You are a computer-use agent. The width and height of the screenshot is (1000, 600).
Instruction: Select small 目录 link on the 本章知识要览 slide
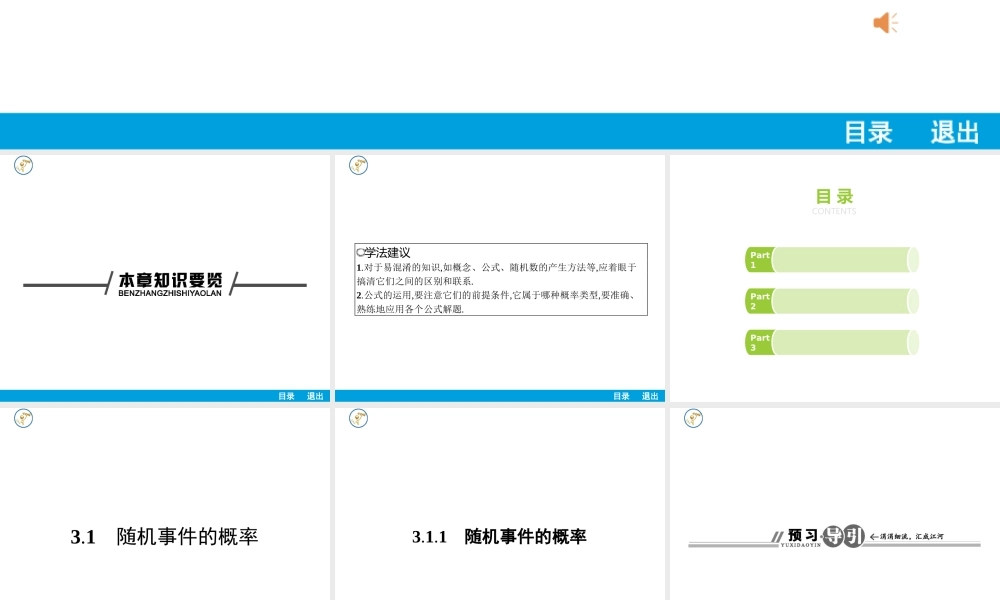286,396
